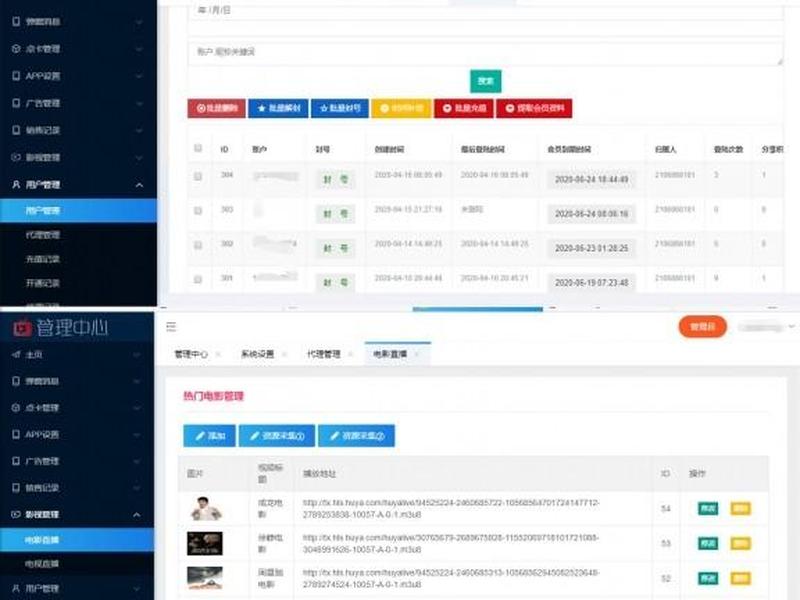The image size is (800, 600).
Task: Click the thumbnail image for movie ID 54
Action: [x=205, y=509]
